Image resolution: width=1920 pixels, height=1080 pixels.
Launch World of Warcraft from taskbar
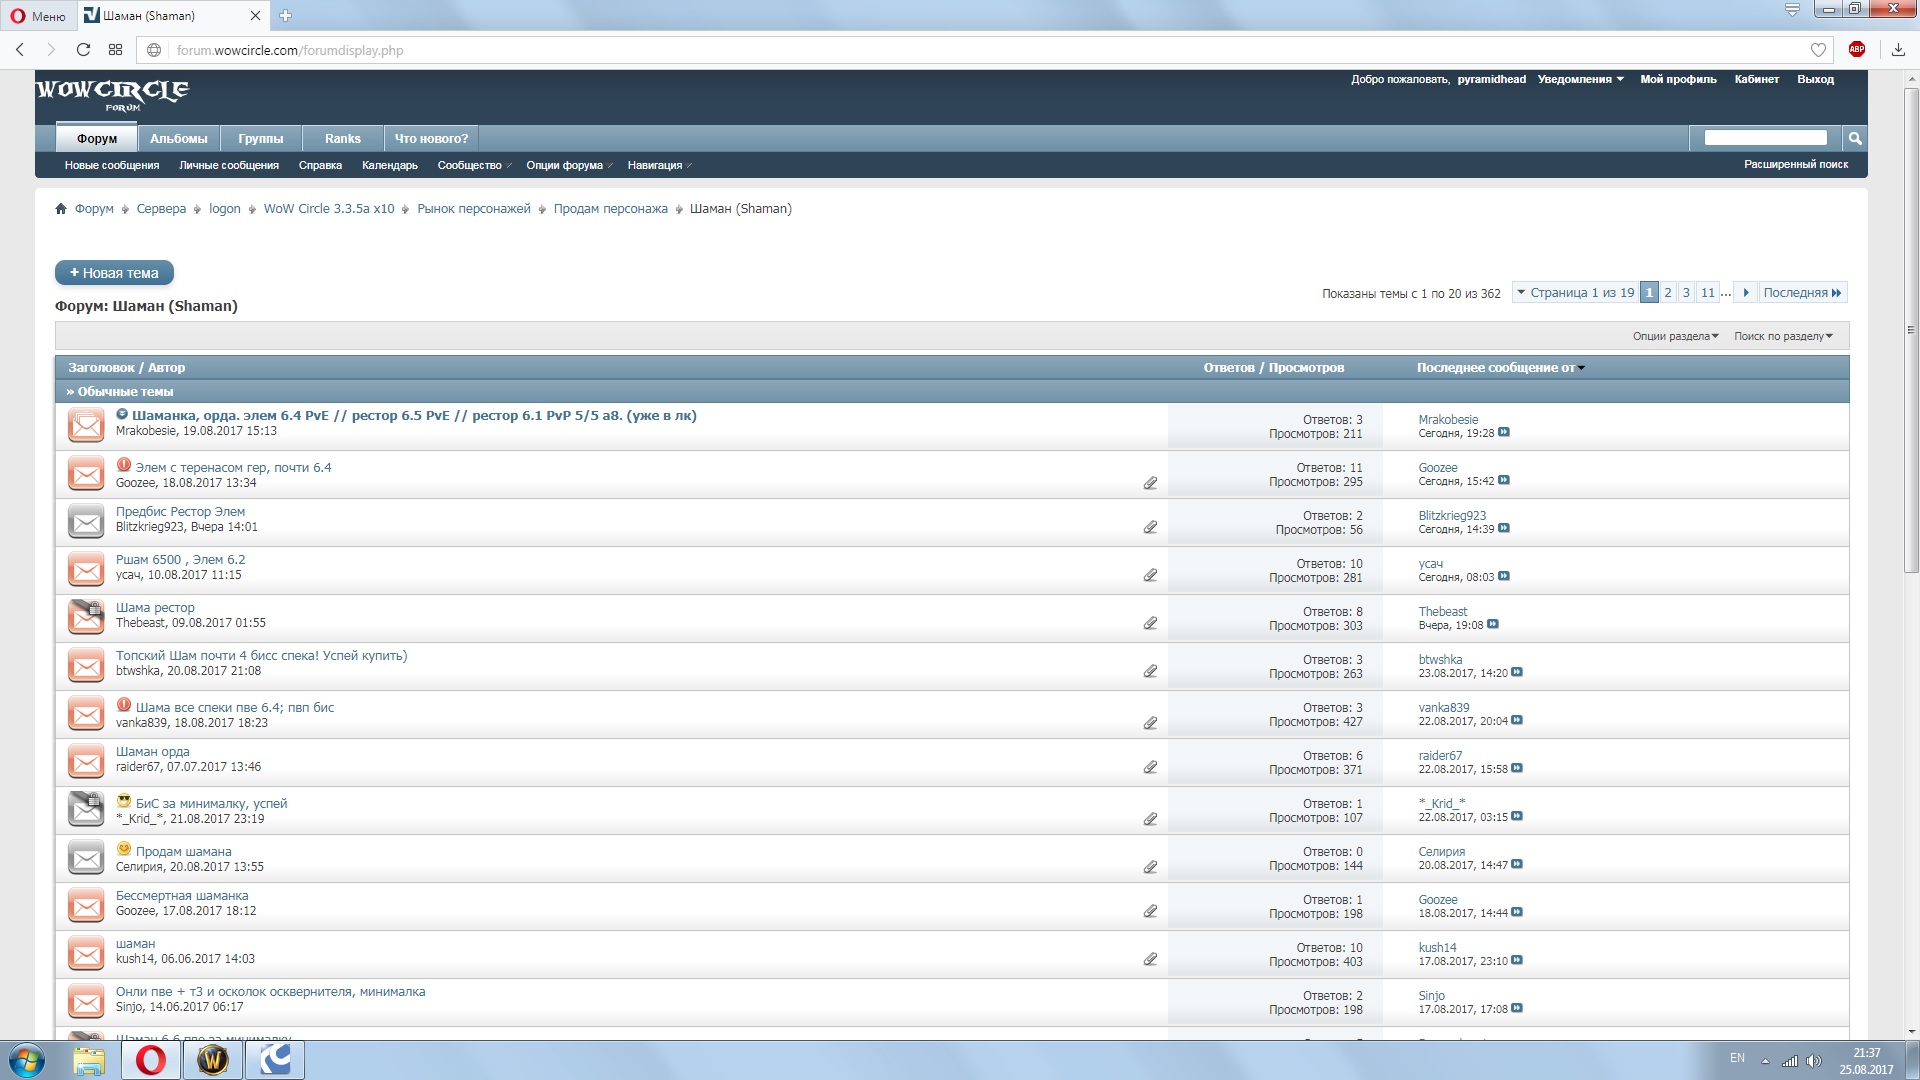point(212,1060)
